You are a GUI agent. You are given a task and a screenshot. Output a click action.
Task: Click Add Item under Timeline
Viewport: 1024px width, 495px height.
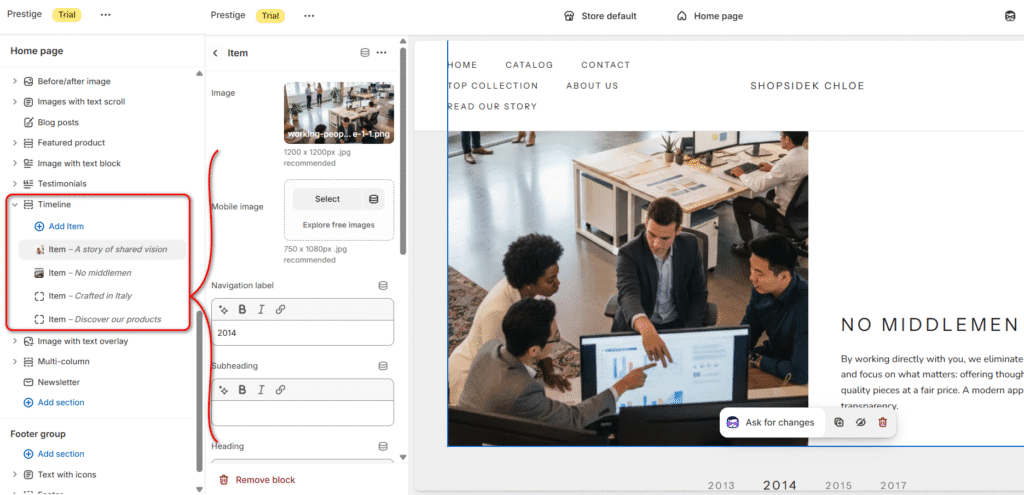tap(66, 227)
